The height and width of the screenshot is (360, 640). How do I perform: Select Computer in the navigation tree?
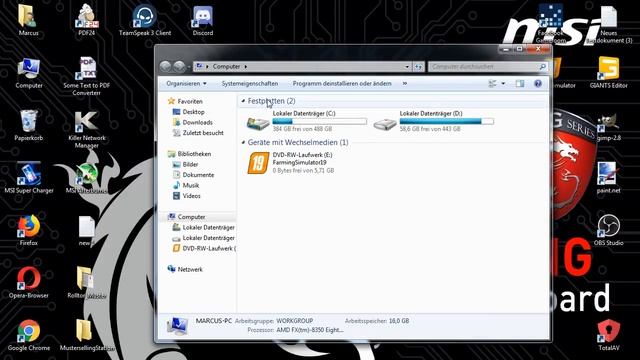pyautogui.click(x=191, y=217)
